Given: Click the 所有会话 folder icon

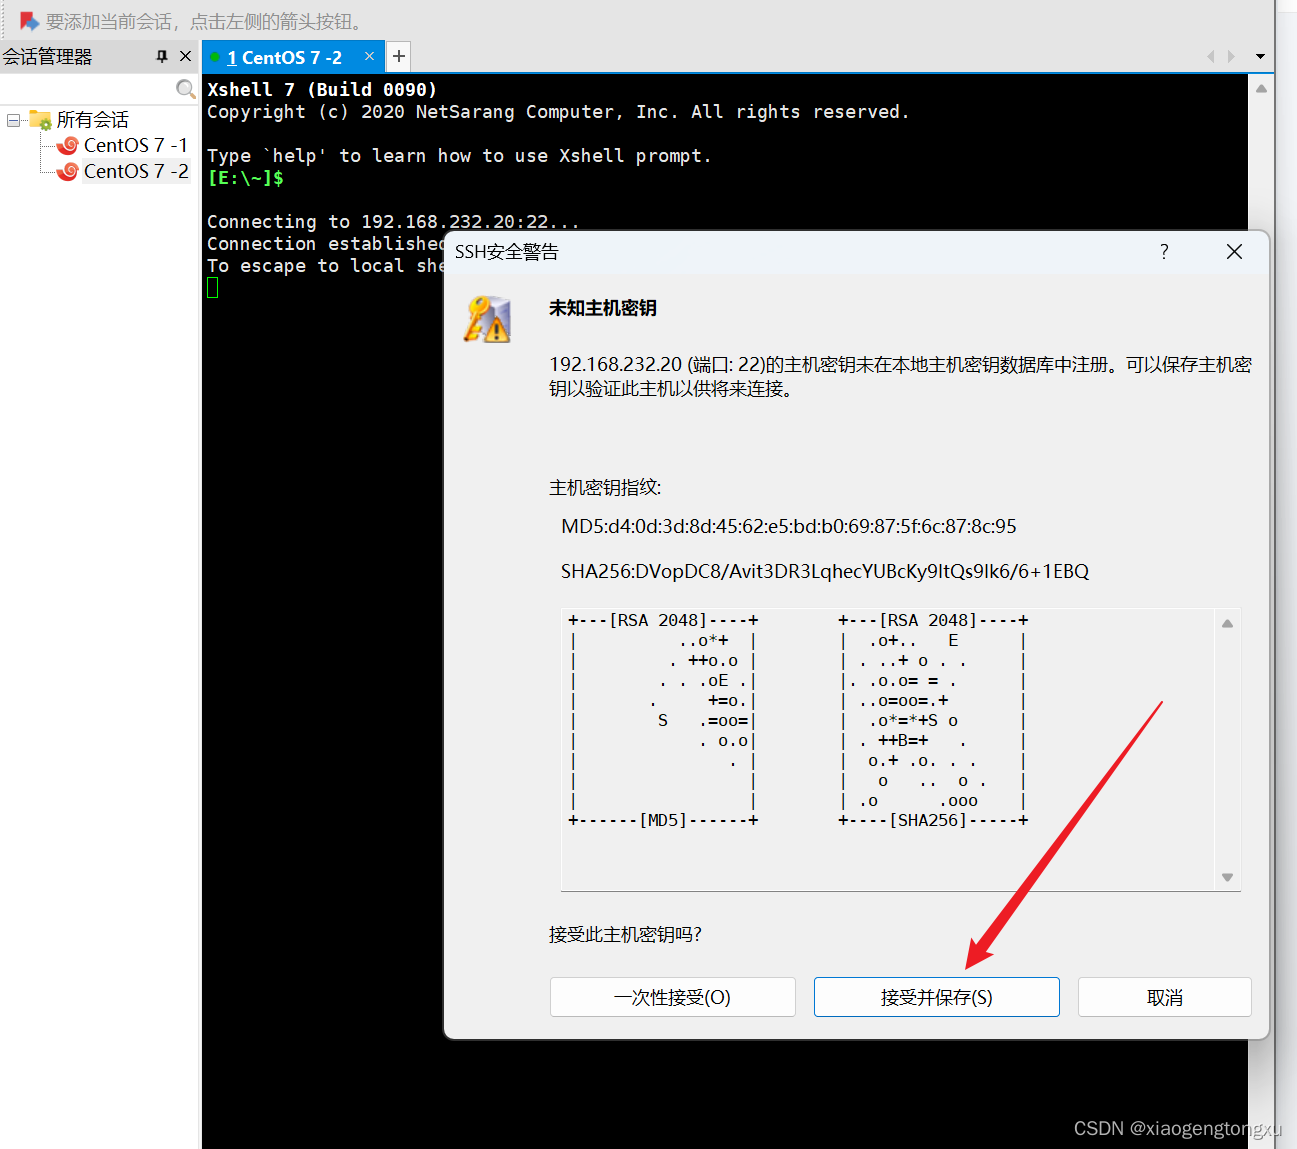Looking at the screenshot, I should pyautogui.click(x=41, y=120).
